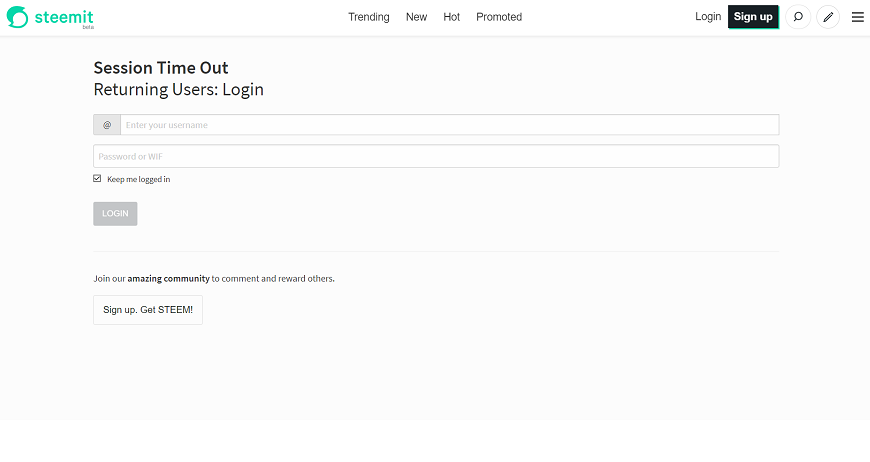This screenshot has height=462, width=870.
Task: Click the Password or WIF field
Action: [x=436, y=156]
